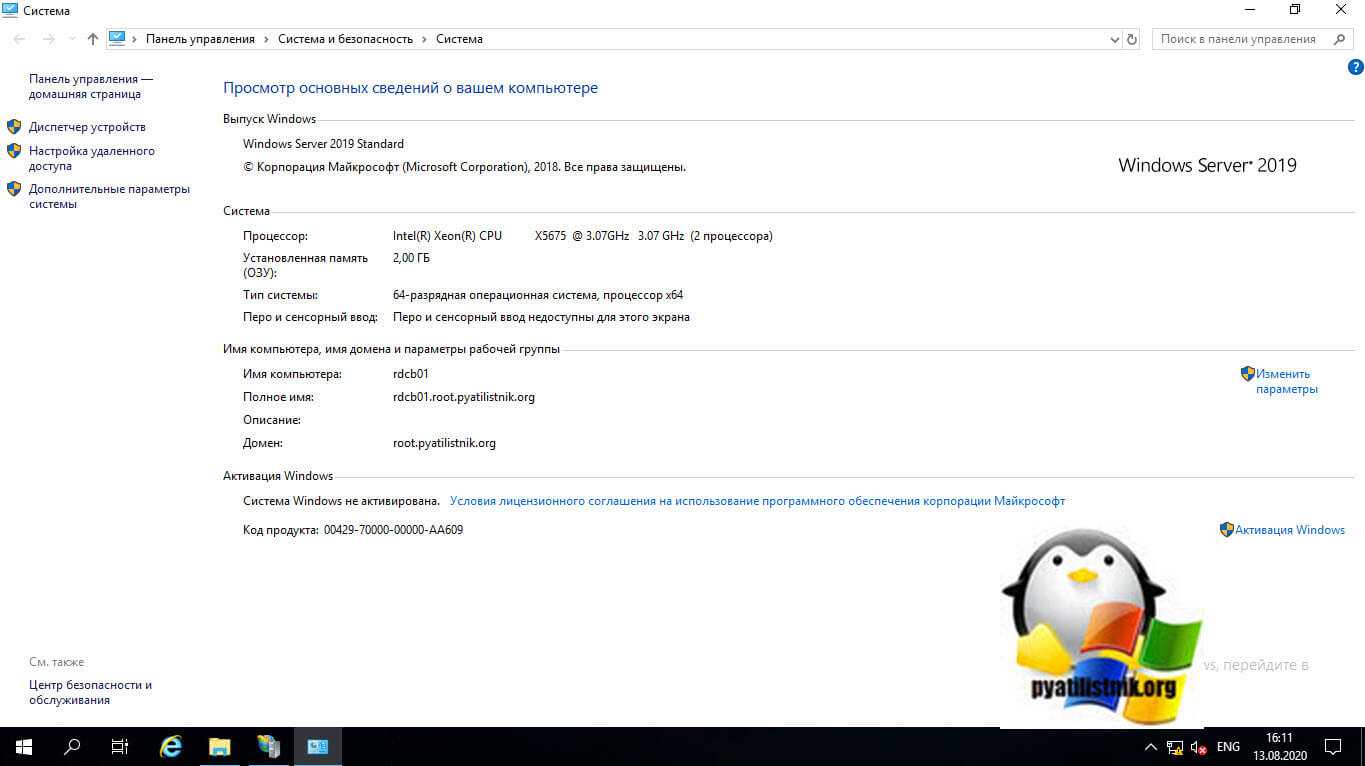Open Internet Explorer from the taskbar
The width and height of the screenshot is (1365, 766).
(172, 746)
